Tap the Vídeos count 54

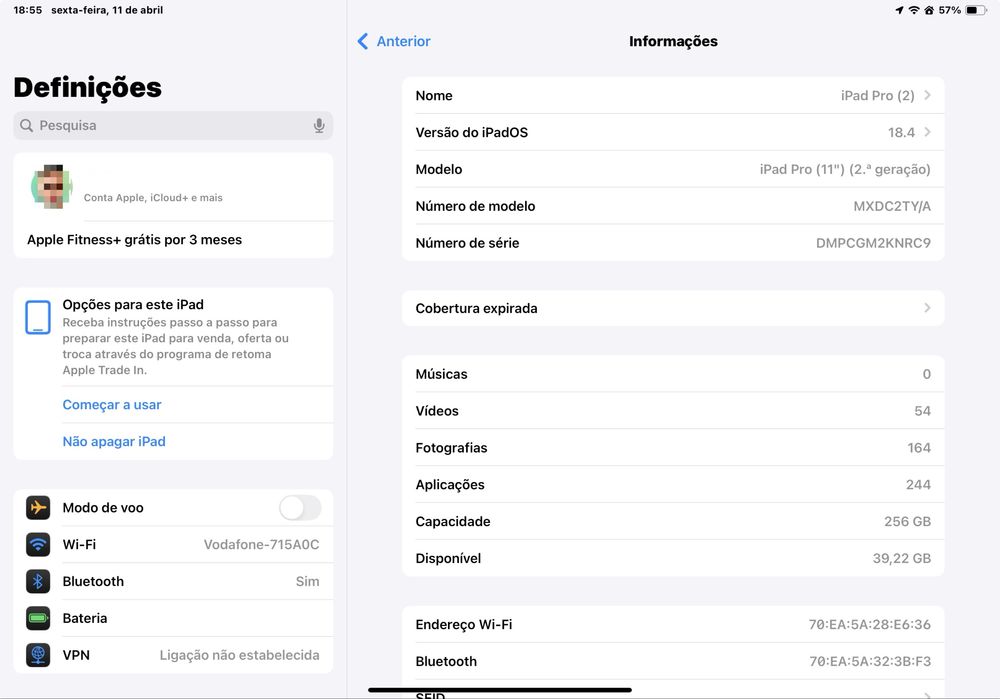[x=922, y=411]
